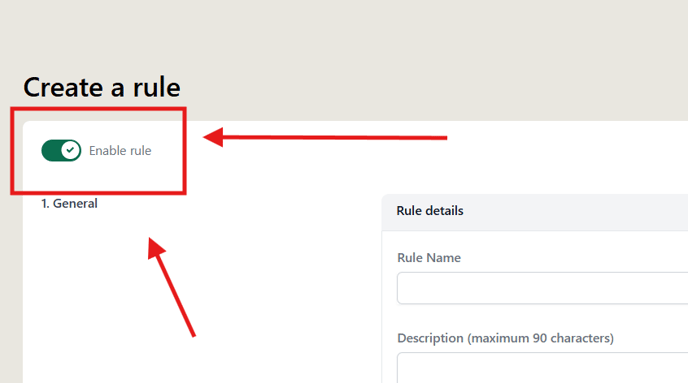Click the word rule in the page title
The image size is (688, 383).
tap(156, 87)
